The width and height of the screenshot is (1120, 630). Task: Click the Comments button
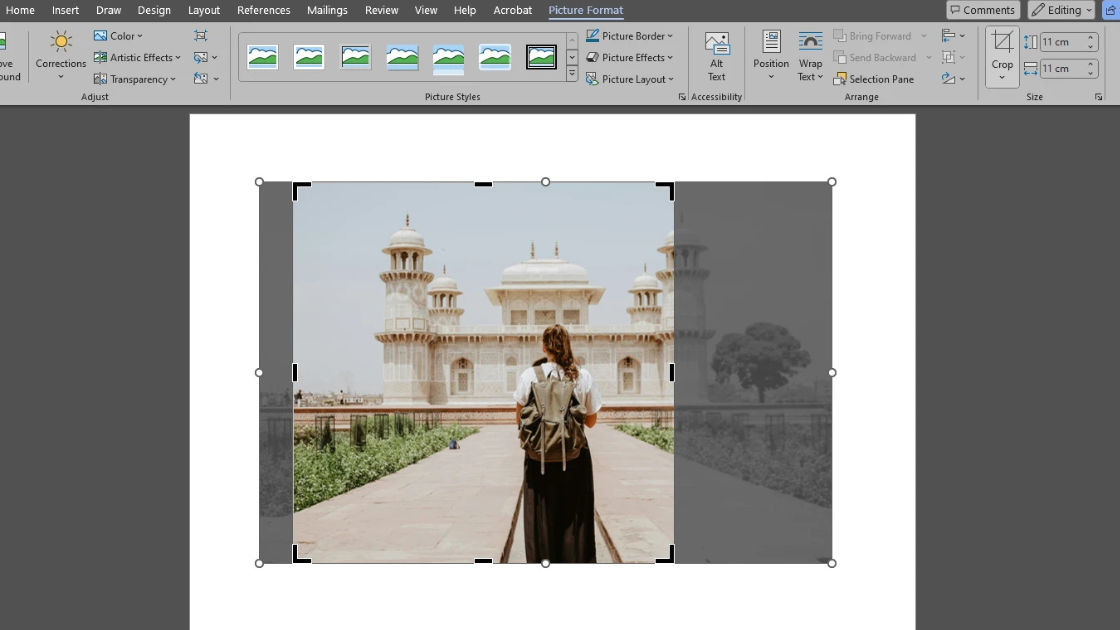(x=982, y=10)
